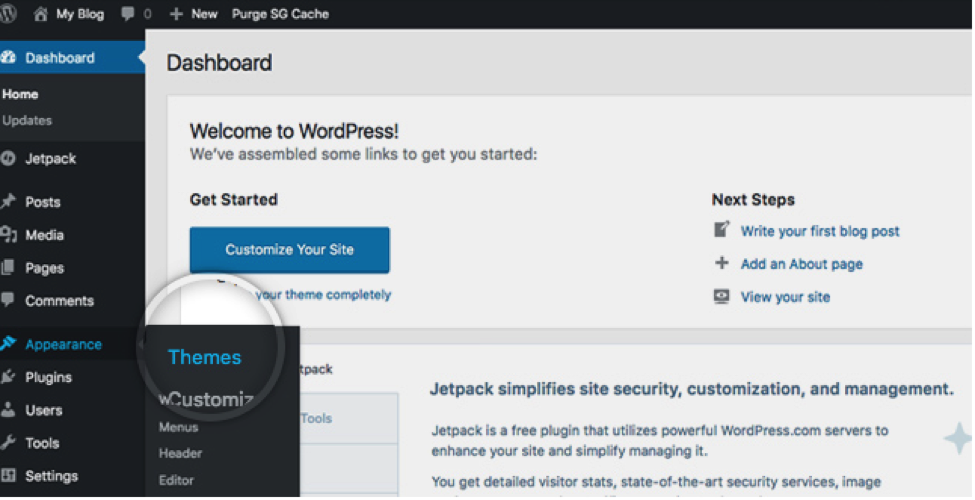Open the Dashboard menu item
The image size is (975, 500).
pos(60,58)
